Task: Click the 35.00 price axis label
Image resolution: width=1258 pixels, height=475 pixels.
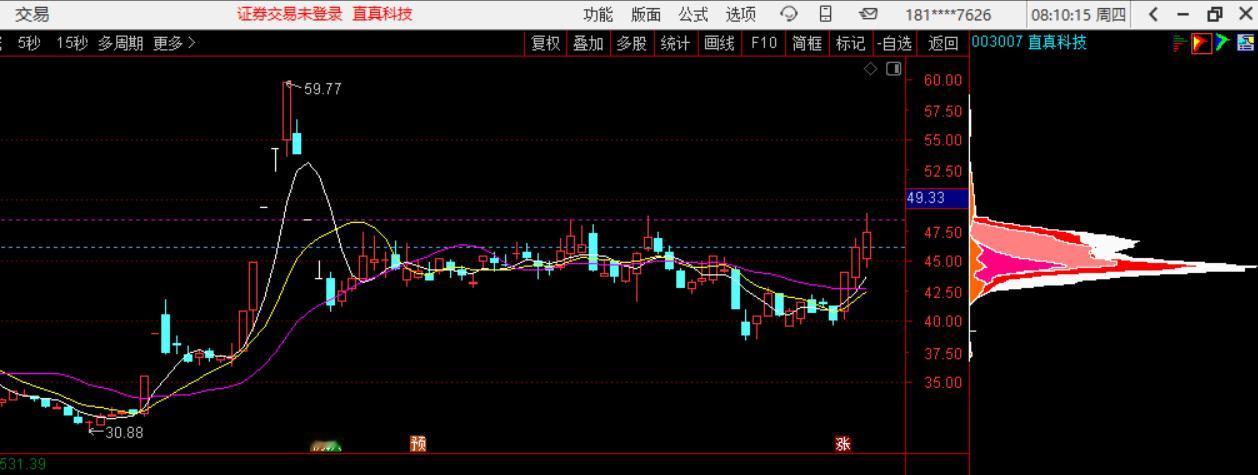Action: tap(945, 382)
